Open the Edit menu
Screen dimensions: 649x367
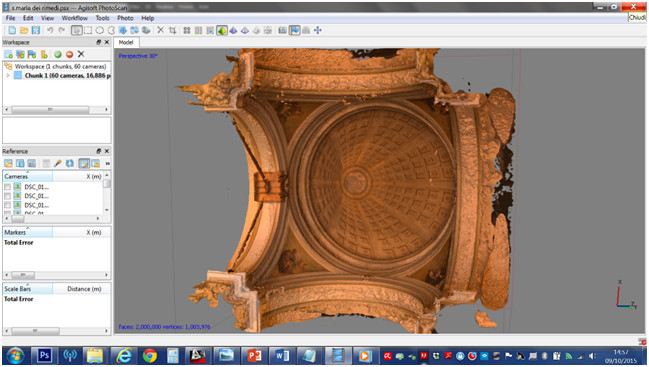point(28,18)
